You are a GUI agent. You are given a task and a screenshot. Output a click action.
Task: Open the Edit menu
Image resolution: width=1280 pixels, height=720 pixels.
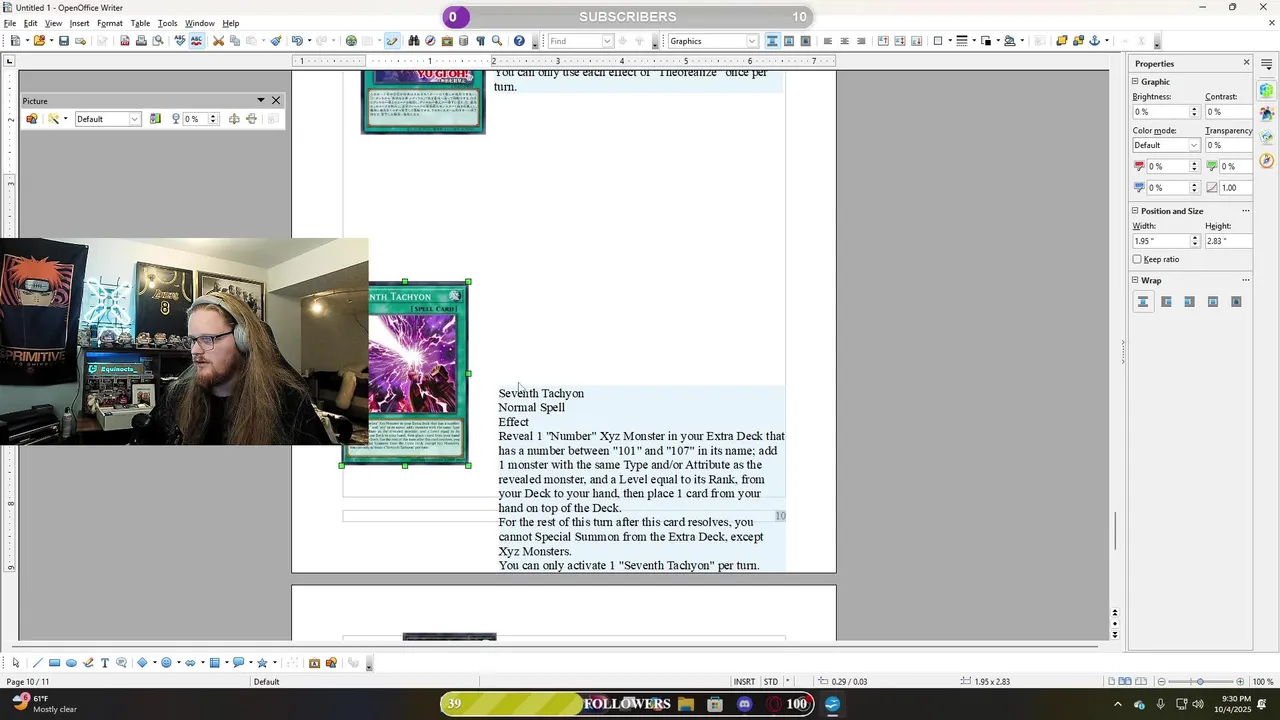click(31, 23)
